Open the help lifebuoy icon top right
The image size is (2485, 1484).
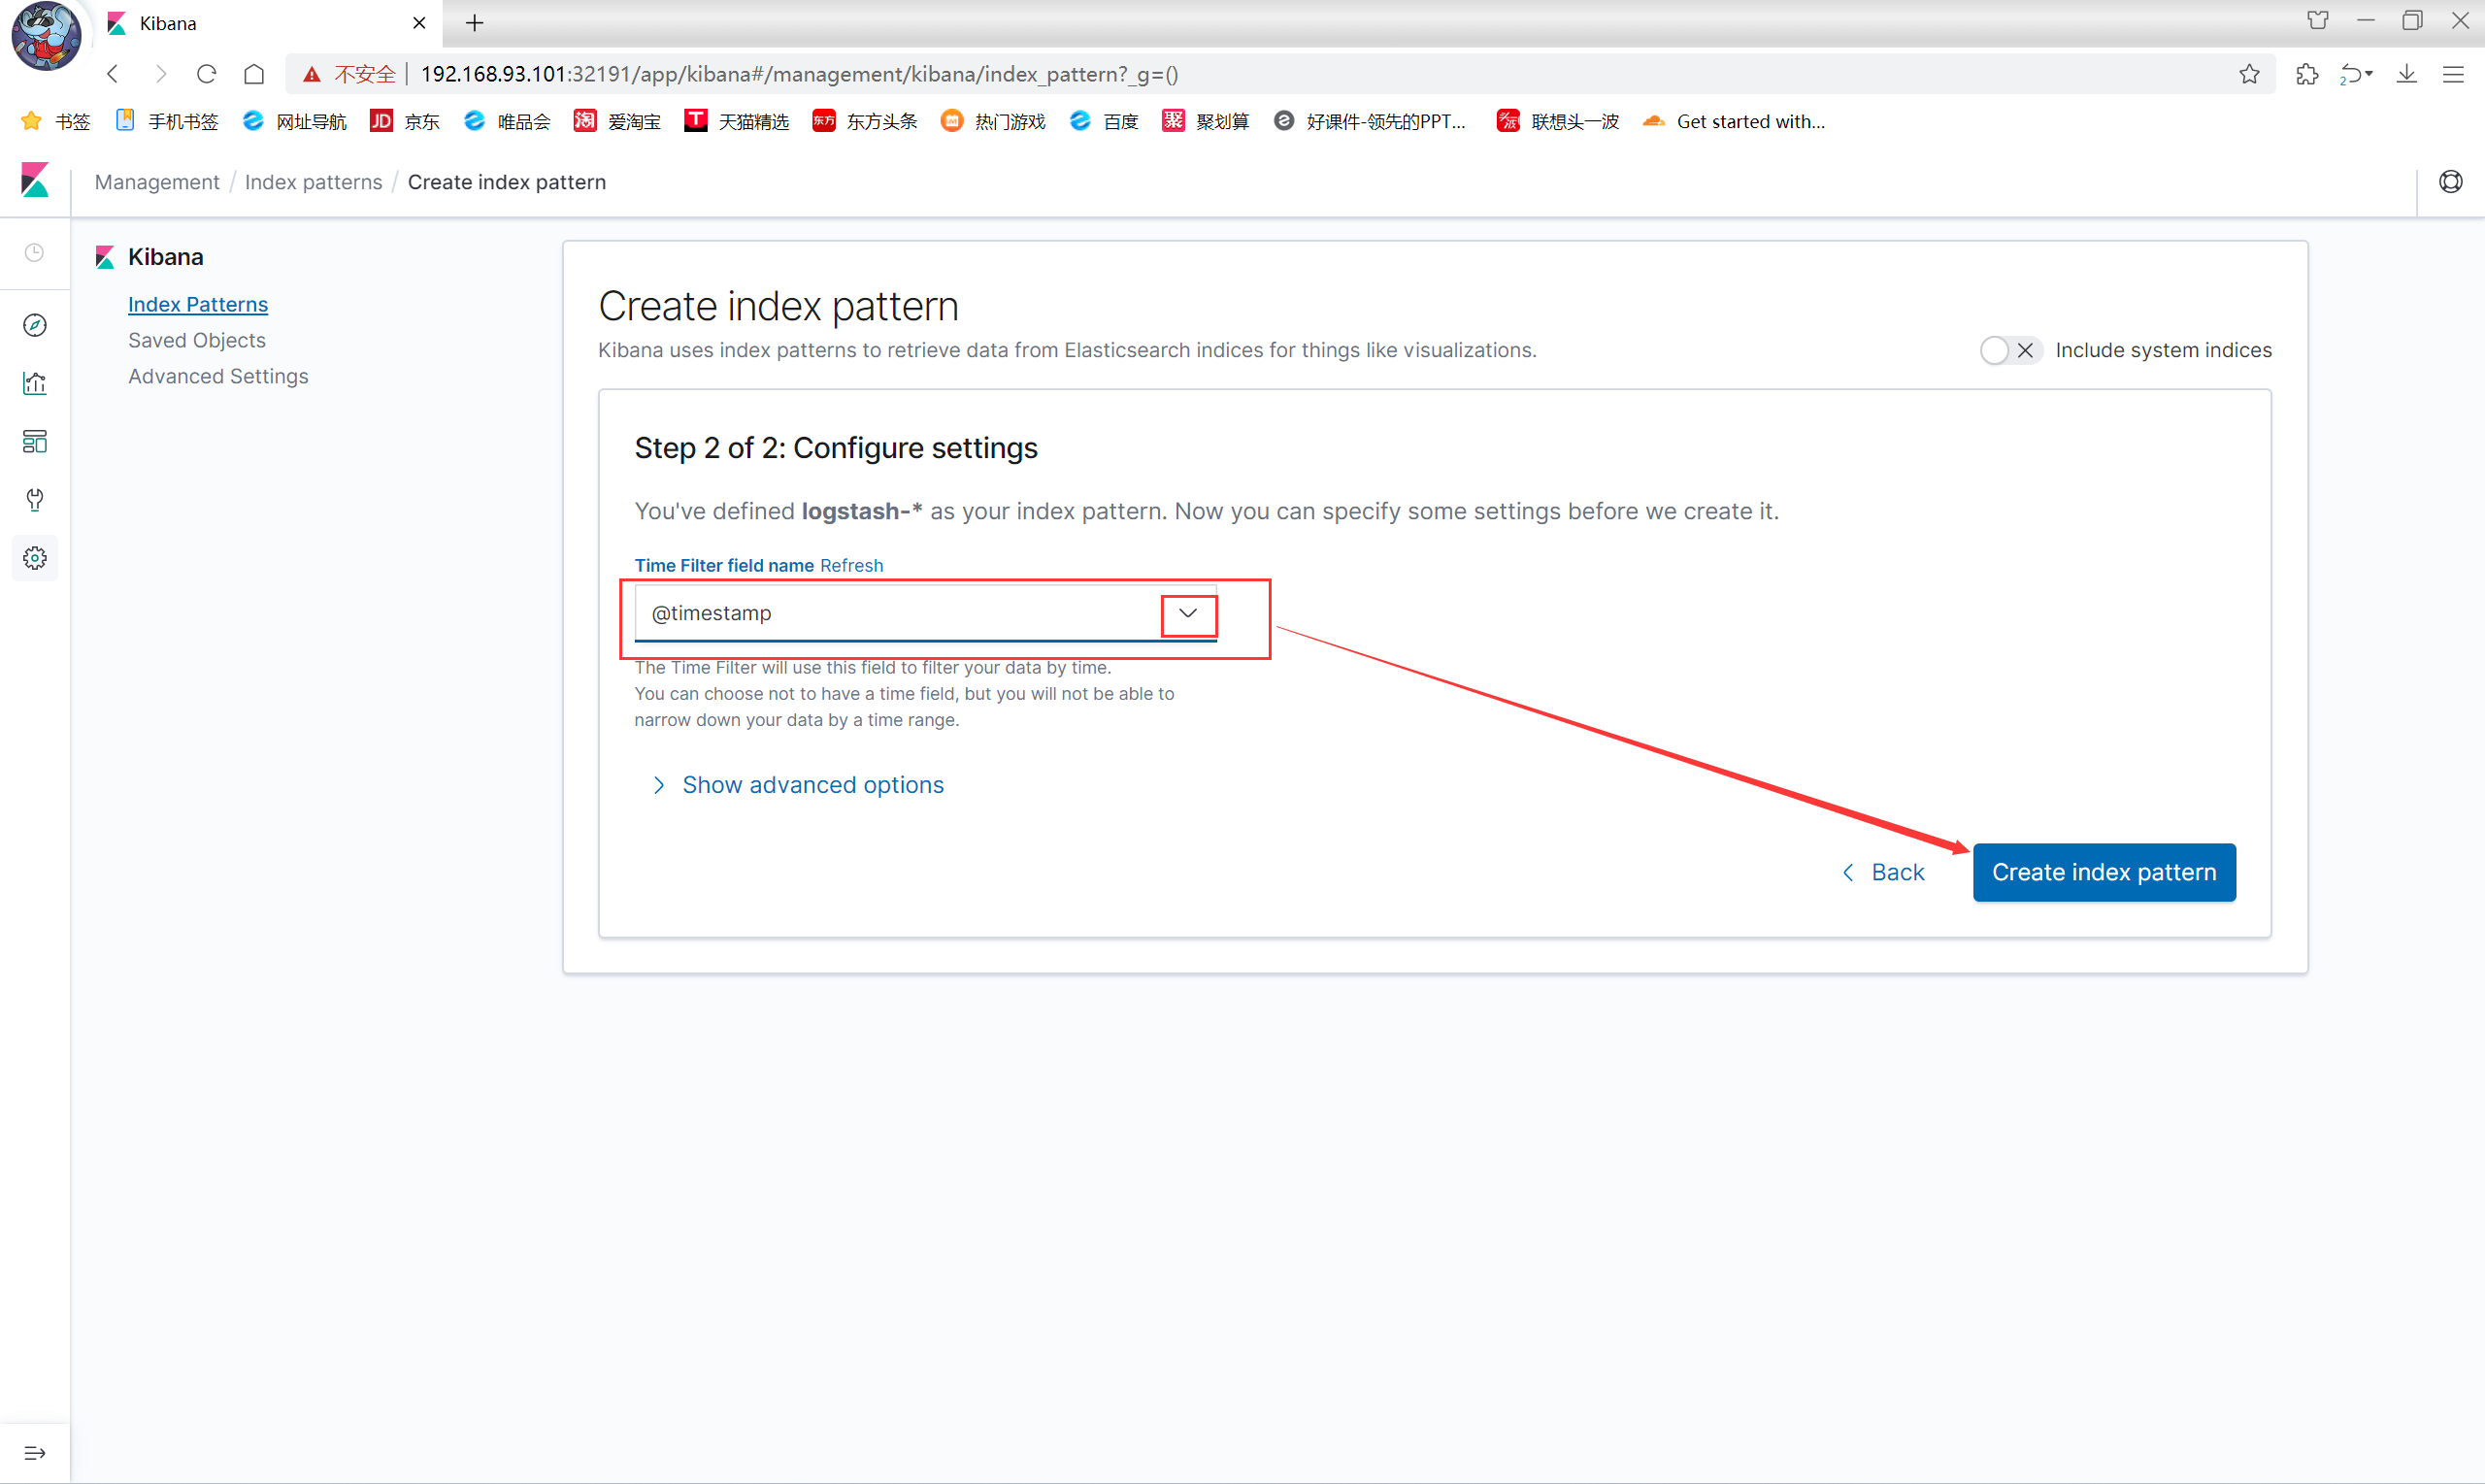pos(2450,182)
